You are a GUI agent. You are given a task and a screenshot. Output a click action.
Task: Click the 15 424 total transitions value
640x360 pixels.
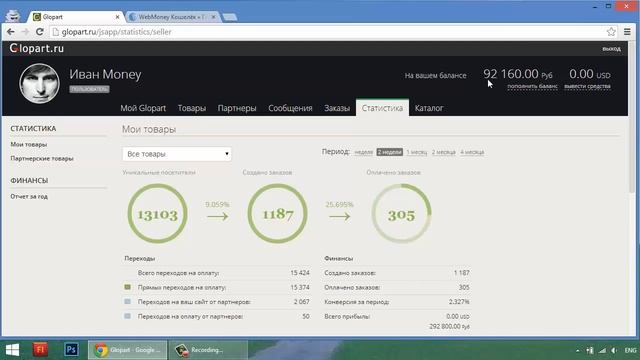tap(300, 273)
